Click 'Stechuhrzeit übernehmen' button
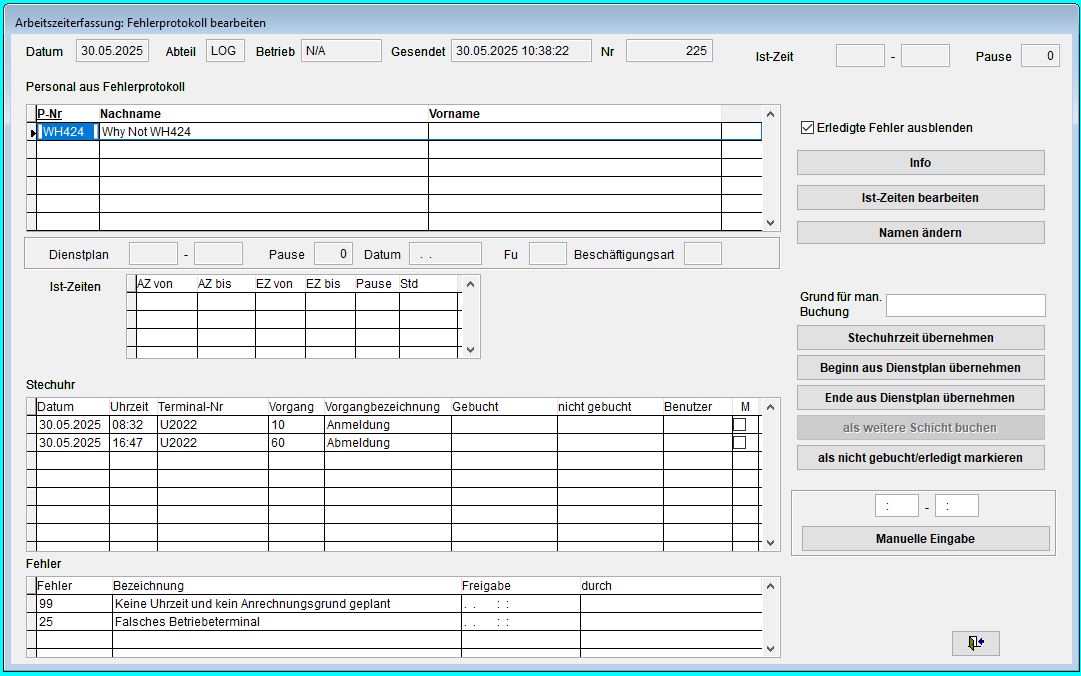Image resolution: width=1081 pixels, height=676 pixels. pos(920,338)
